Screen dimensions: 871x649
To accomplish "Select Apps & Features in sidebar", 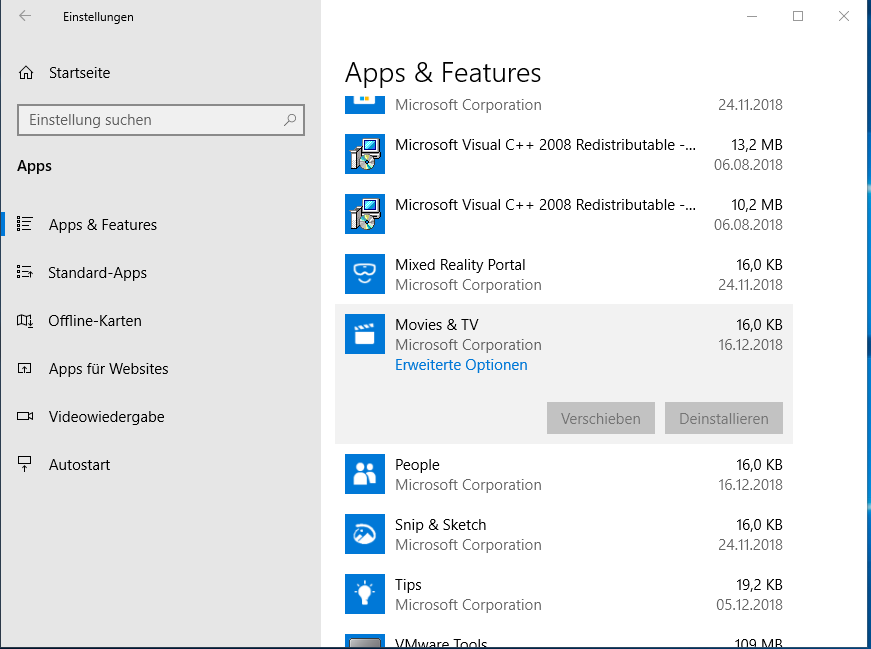I will pyautogui.click(x=102, y=225).
